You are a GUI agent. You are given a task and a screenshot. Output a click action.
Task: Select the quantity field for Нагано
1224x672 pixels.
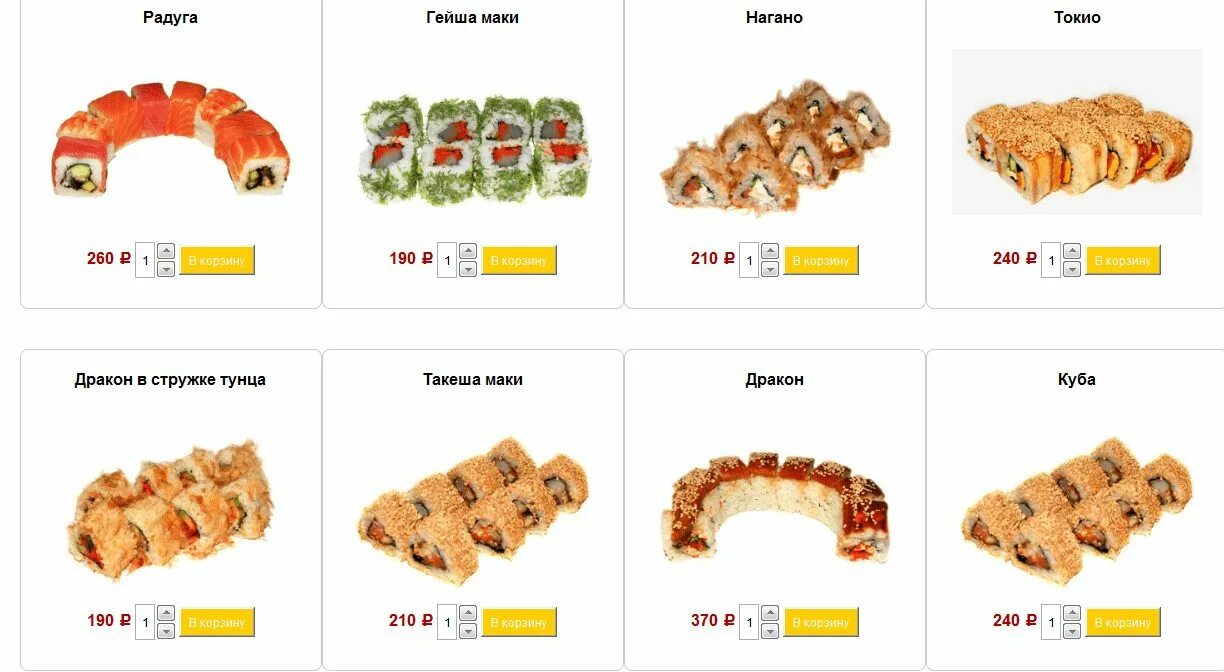[x=749, y=260]
